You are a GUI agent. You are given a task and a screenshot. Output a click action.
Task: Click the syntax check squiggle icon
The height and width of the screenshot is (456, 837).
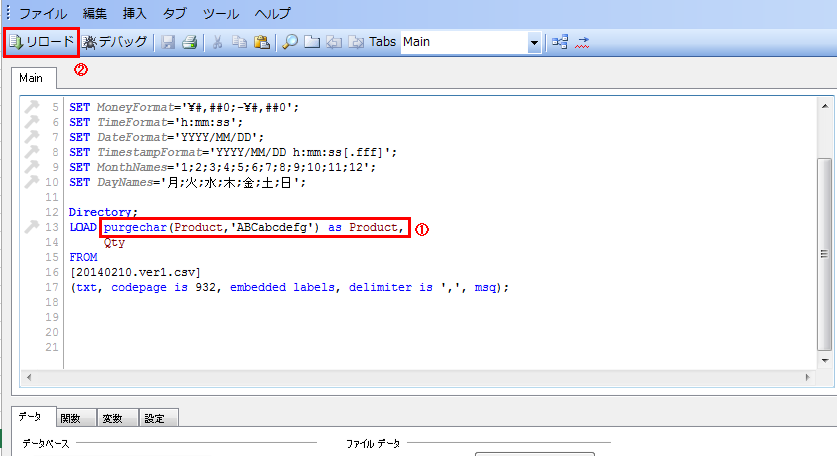(x=582, y=42)
